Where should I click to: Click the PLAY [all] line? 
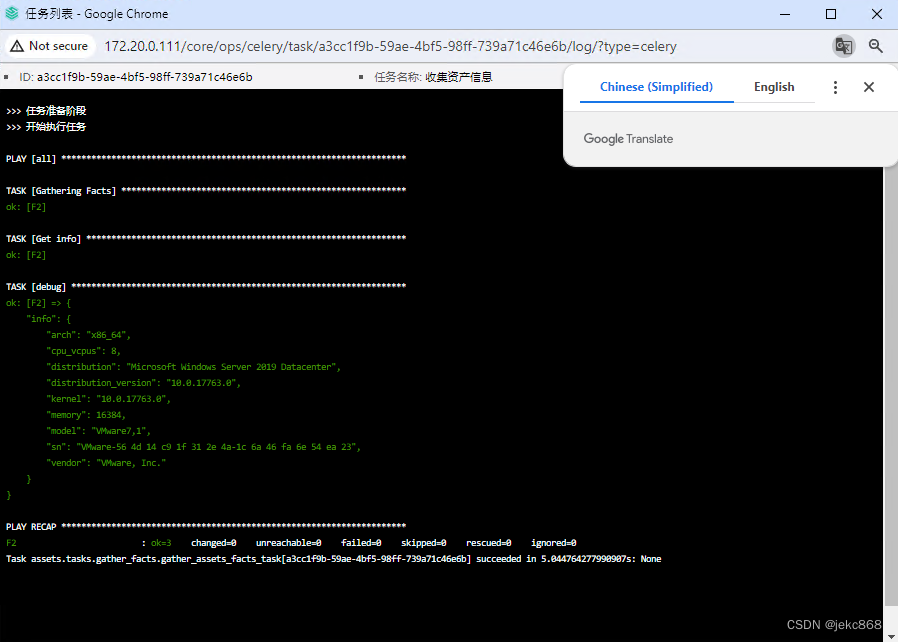(x=206, y=159)
